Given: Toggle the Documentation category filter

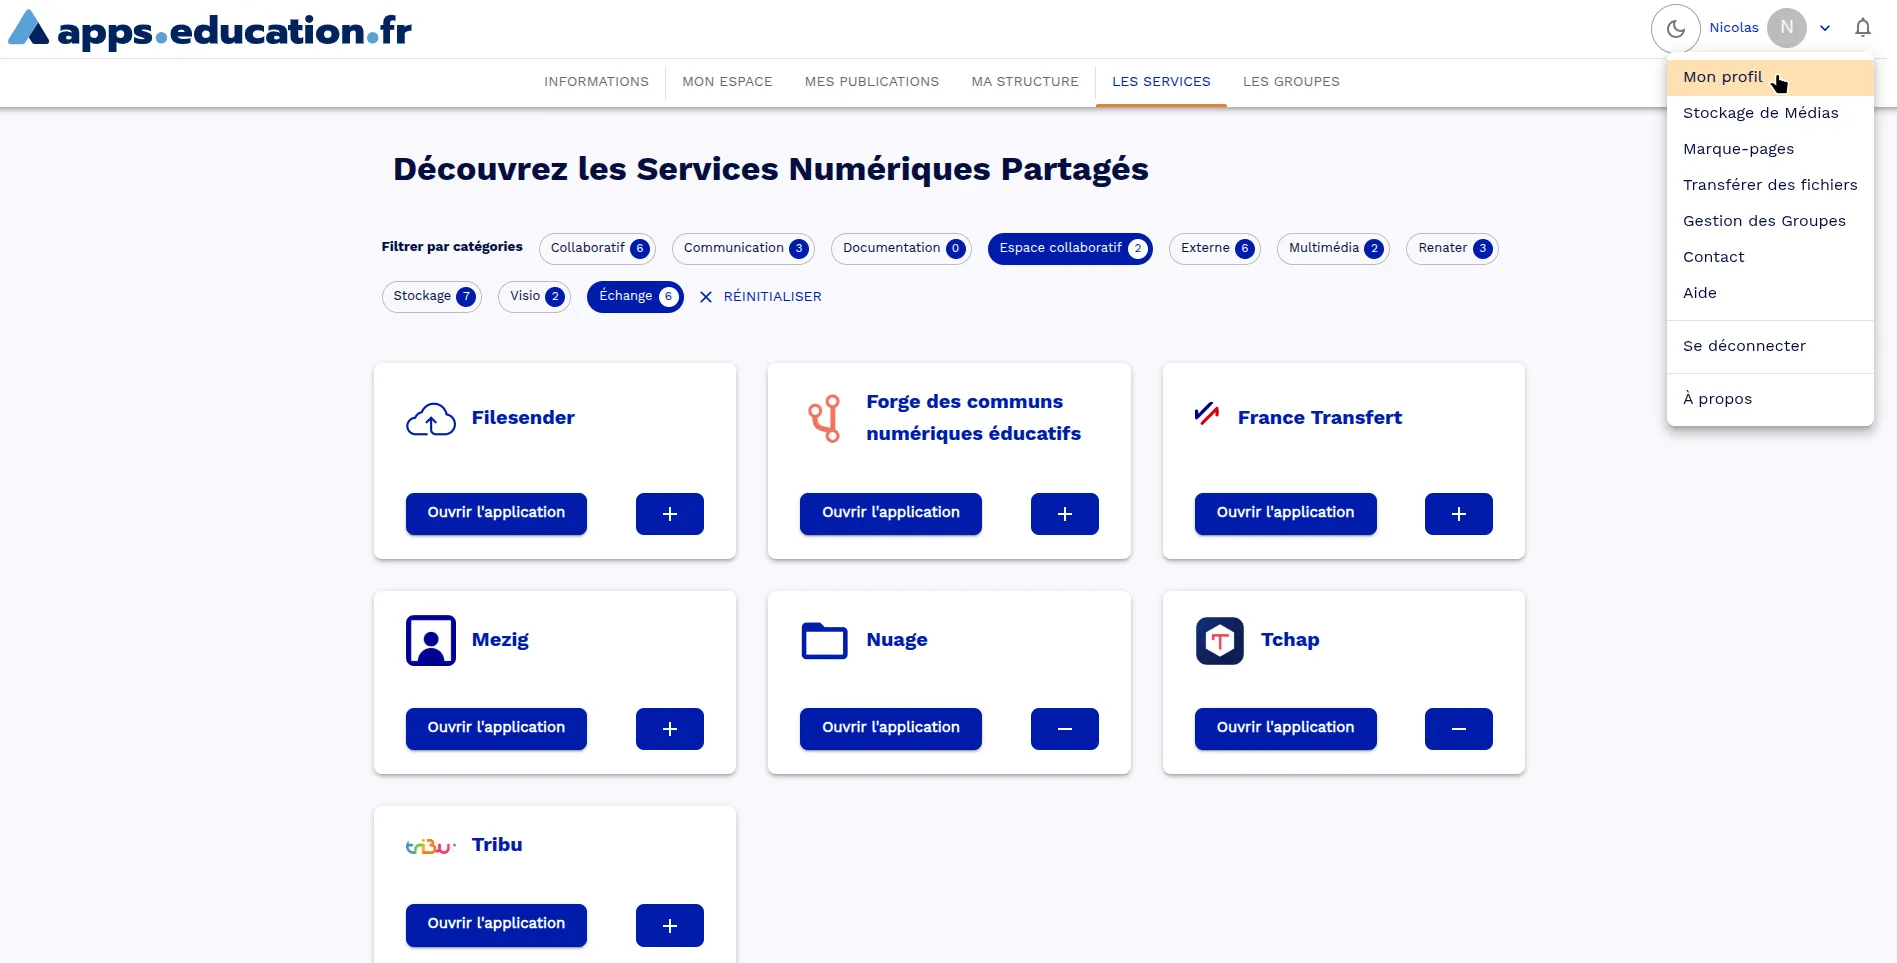Looking at the screenshot, I should click(901, 248).
